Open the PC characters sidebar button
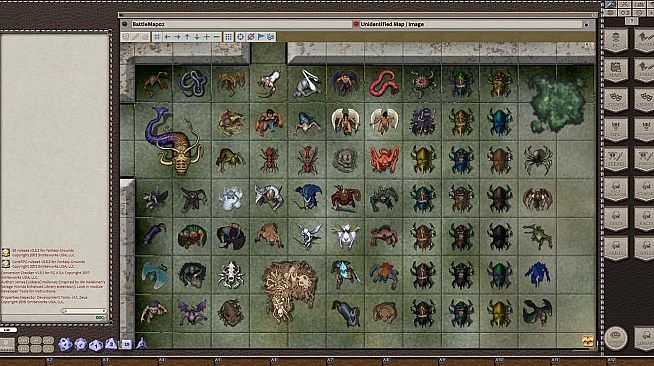Image resolution: width=654 pixels, height=366 pixels. (x=616, y=41)
